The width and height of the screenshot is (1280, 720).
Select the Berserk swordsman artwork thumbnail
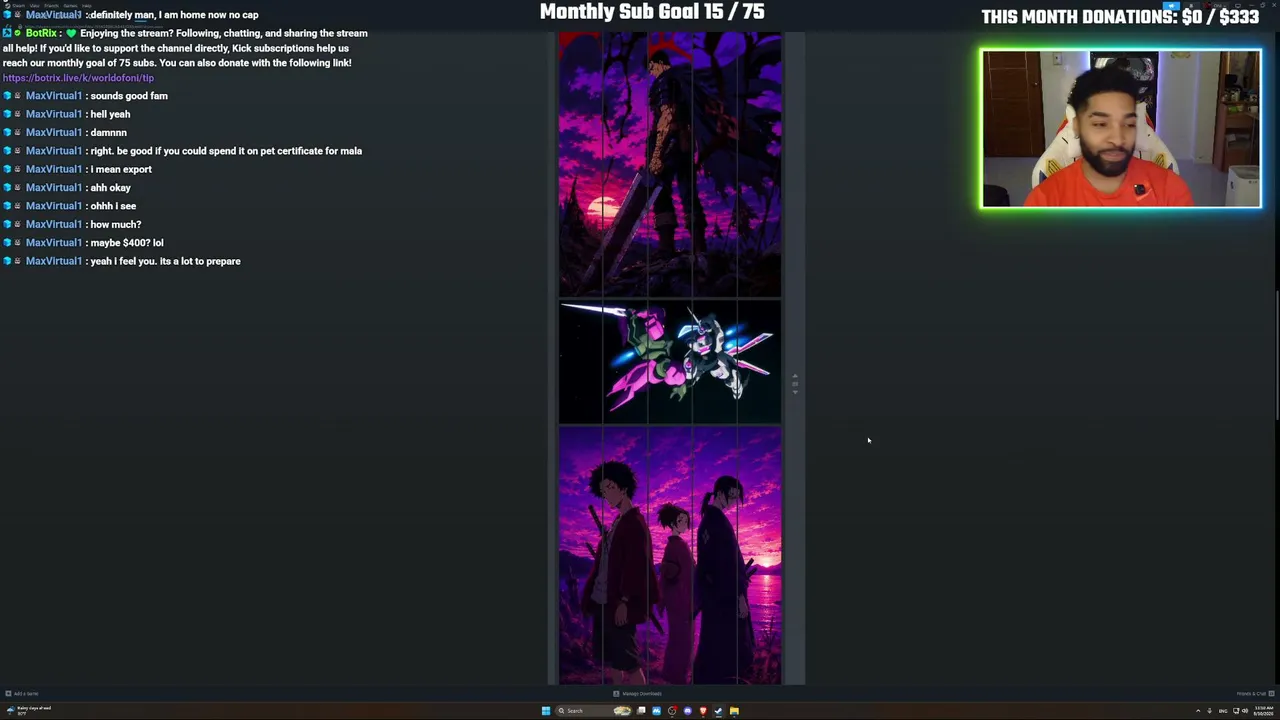(669, 164)
